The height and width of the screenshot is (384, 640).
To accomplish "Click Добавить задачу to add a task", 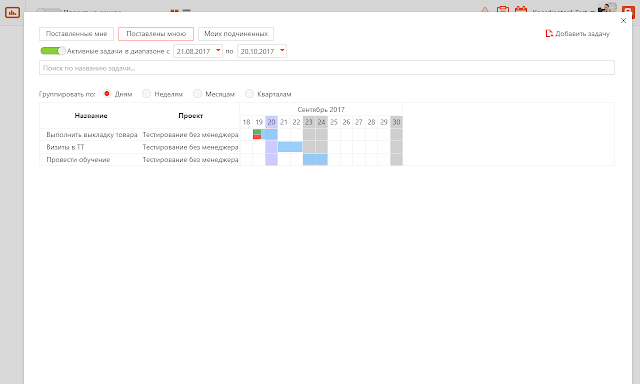I will coord(578,33).
